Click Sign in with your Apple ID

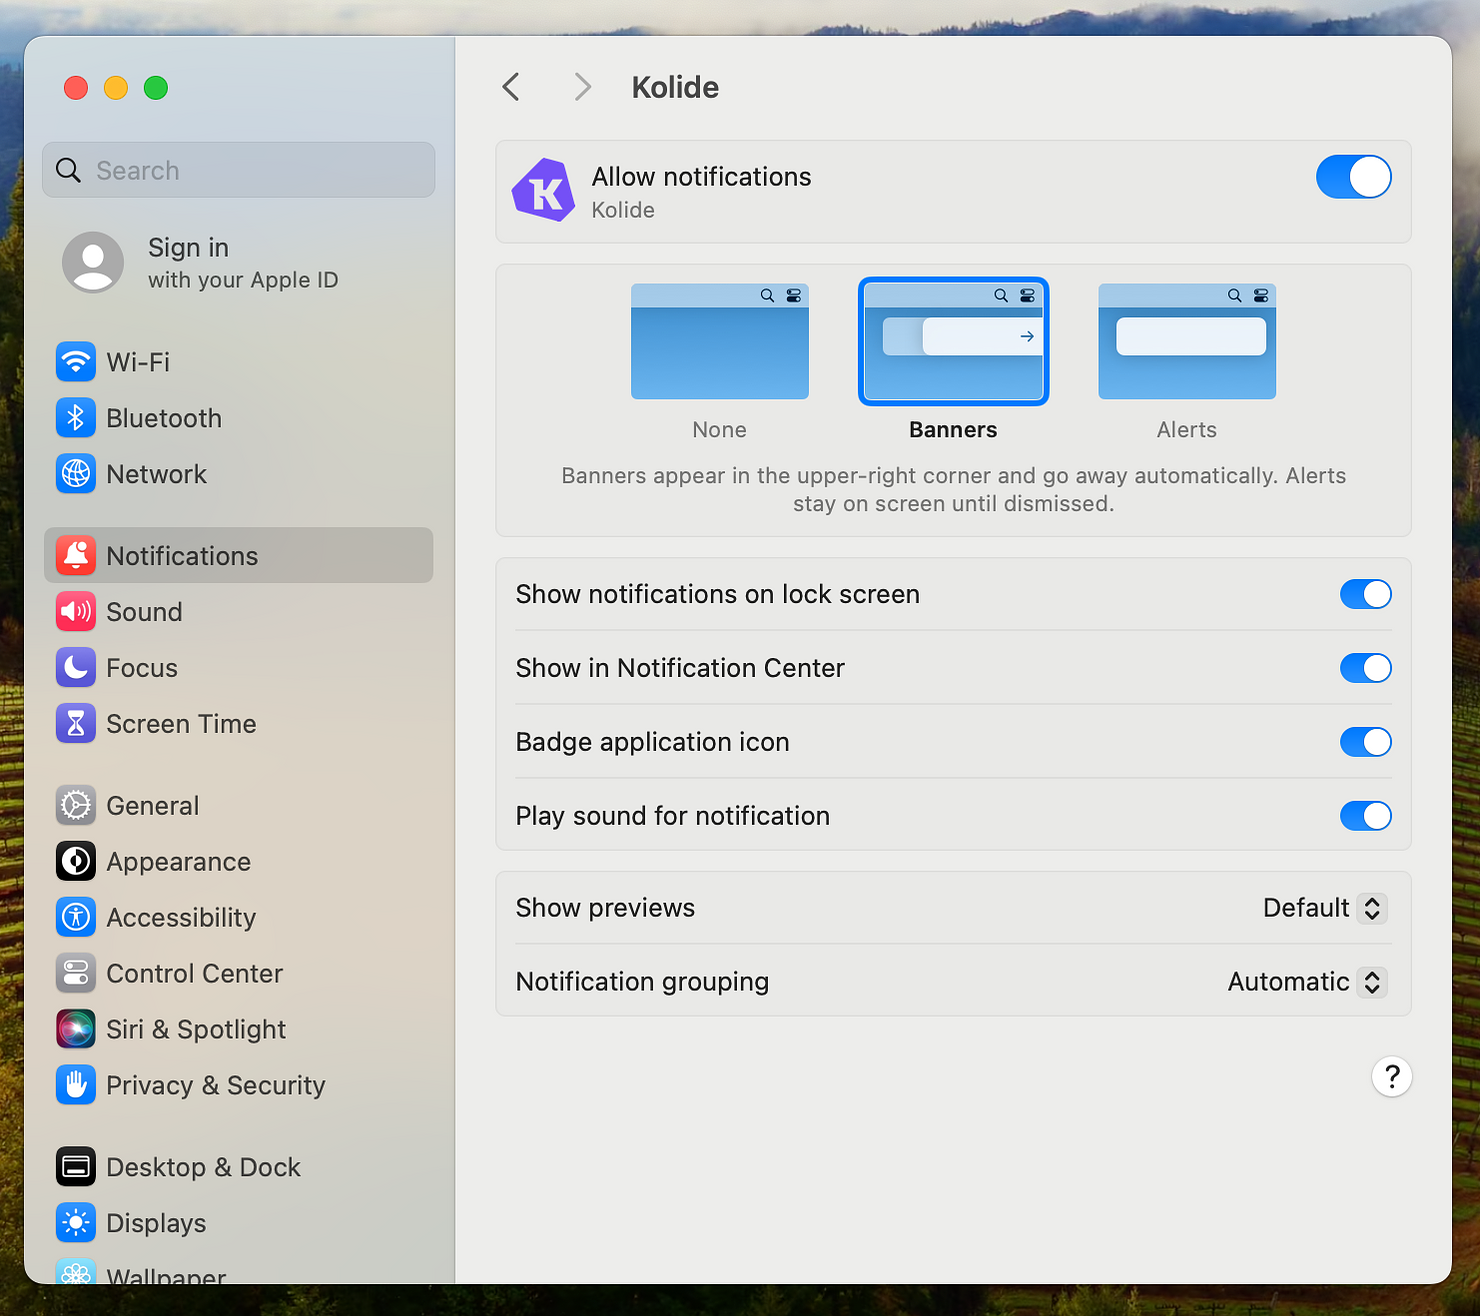(243, 263)
